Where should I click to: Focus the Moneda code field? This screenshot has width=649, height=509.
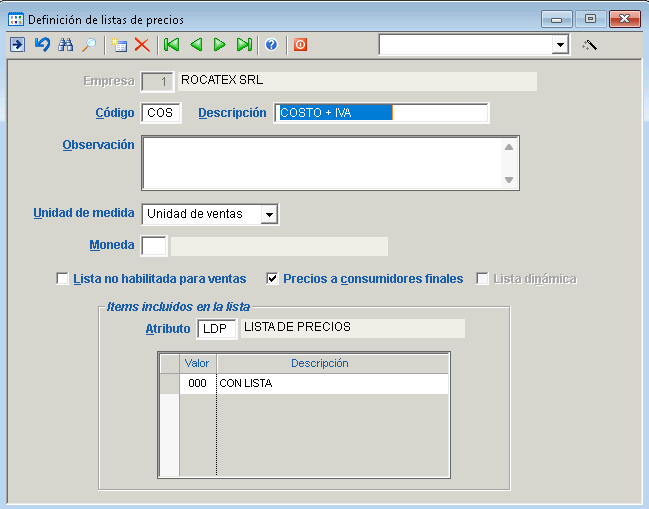(x=154, y=246)
